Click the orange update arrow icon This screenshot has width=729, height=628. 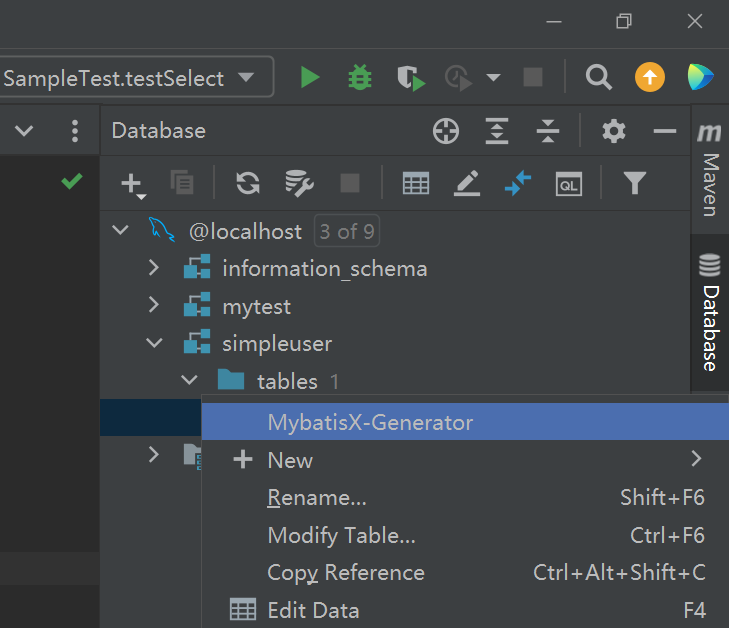pos(649,77)
